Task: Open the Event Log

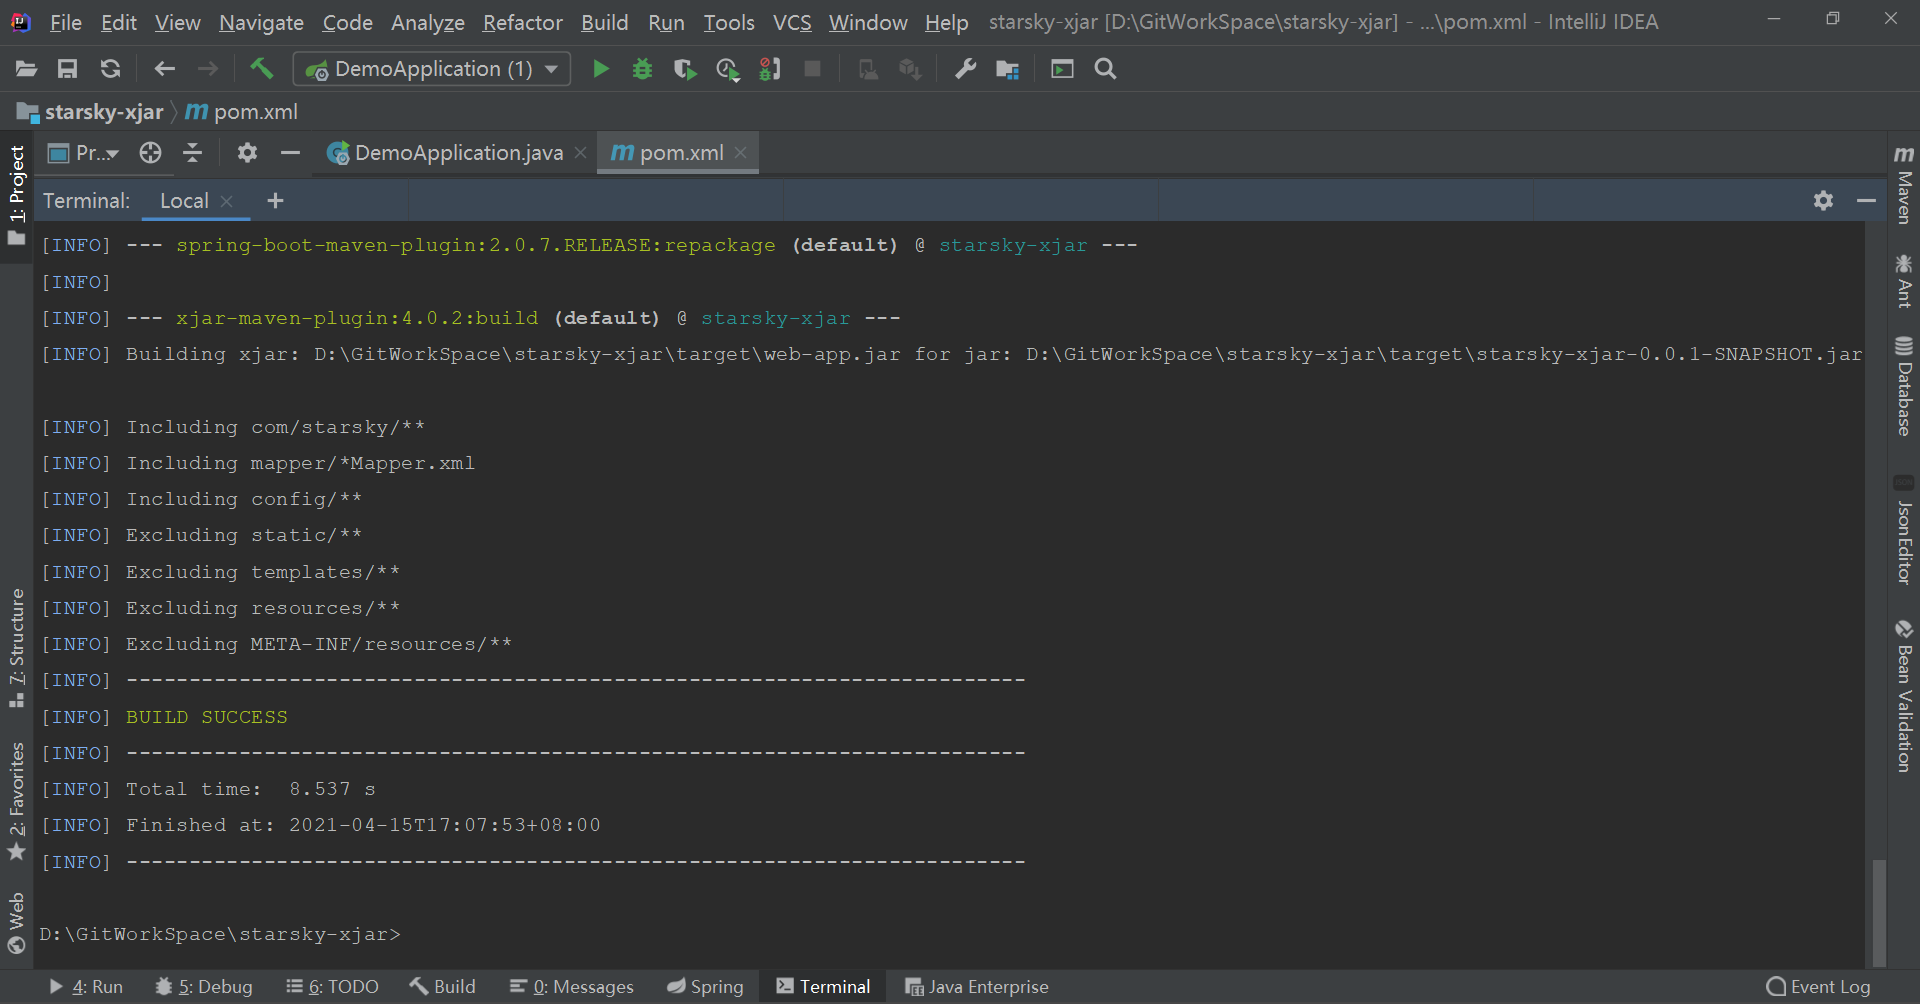Action: [x=1818, y=987]
